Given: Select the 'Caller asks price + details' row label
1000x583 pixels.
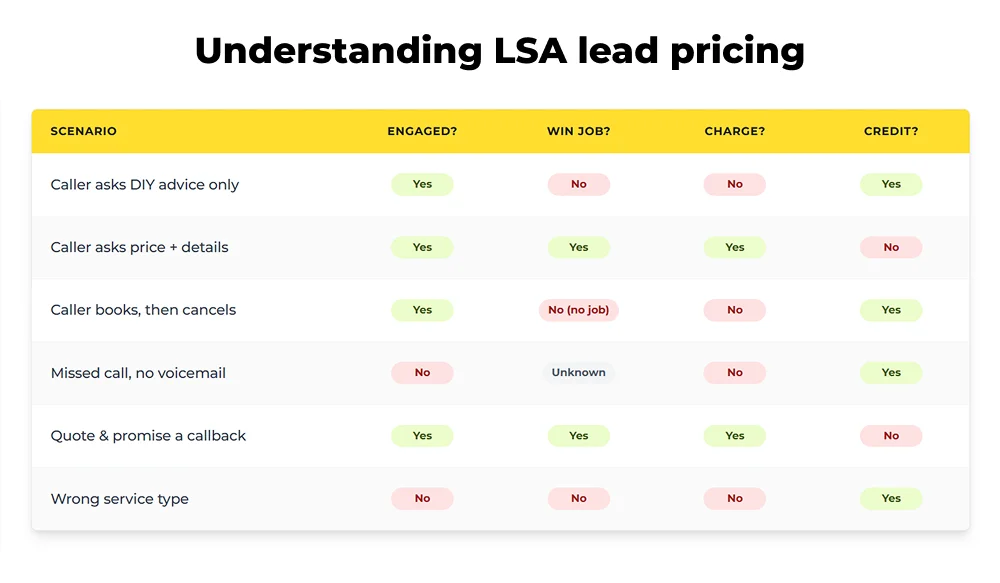Looking at the screenshot, I should pos(139,247).
